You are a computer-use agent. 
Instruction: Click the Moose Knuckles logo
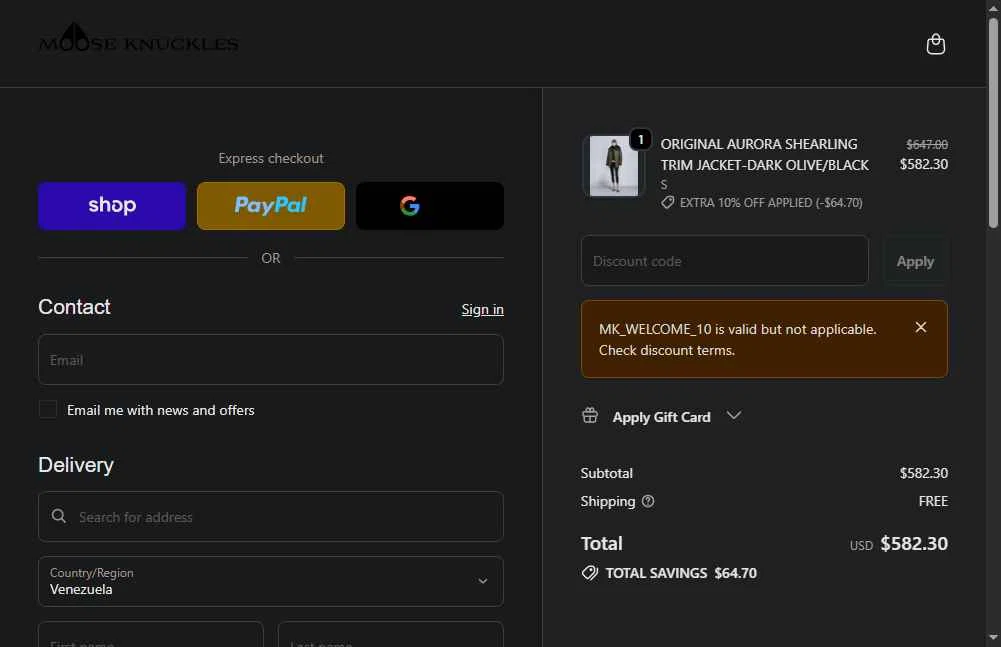click(139, 39)
